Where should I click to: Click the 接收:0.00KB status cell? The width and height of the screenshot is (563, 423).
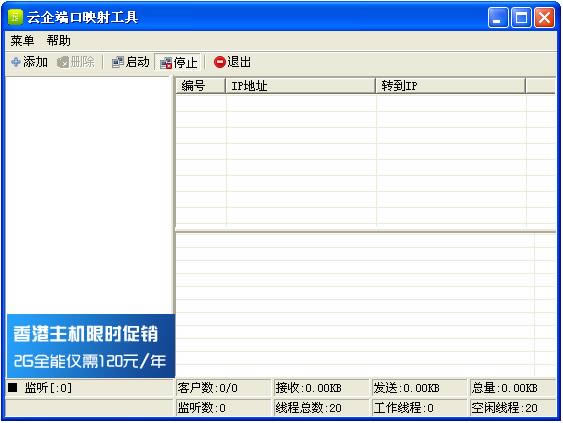pyautogui.click(x=321, y=388)
